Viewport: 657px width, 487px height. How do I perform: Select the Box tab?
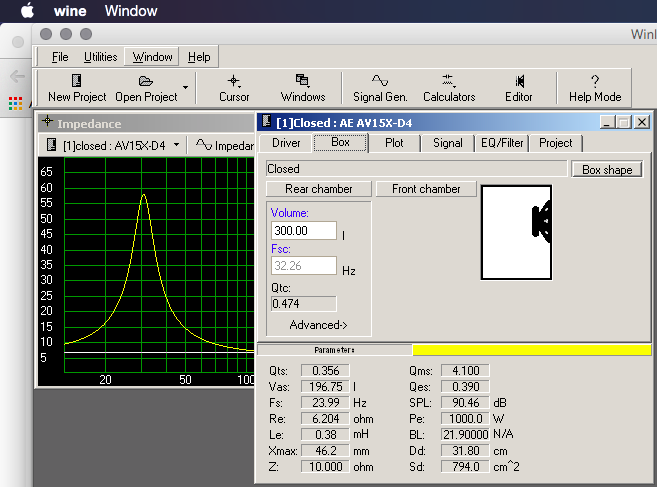point(340,142)
